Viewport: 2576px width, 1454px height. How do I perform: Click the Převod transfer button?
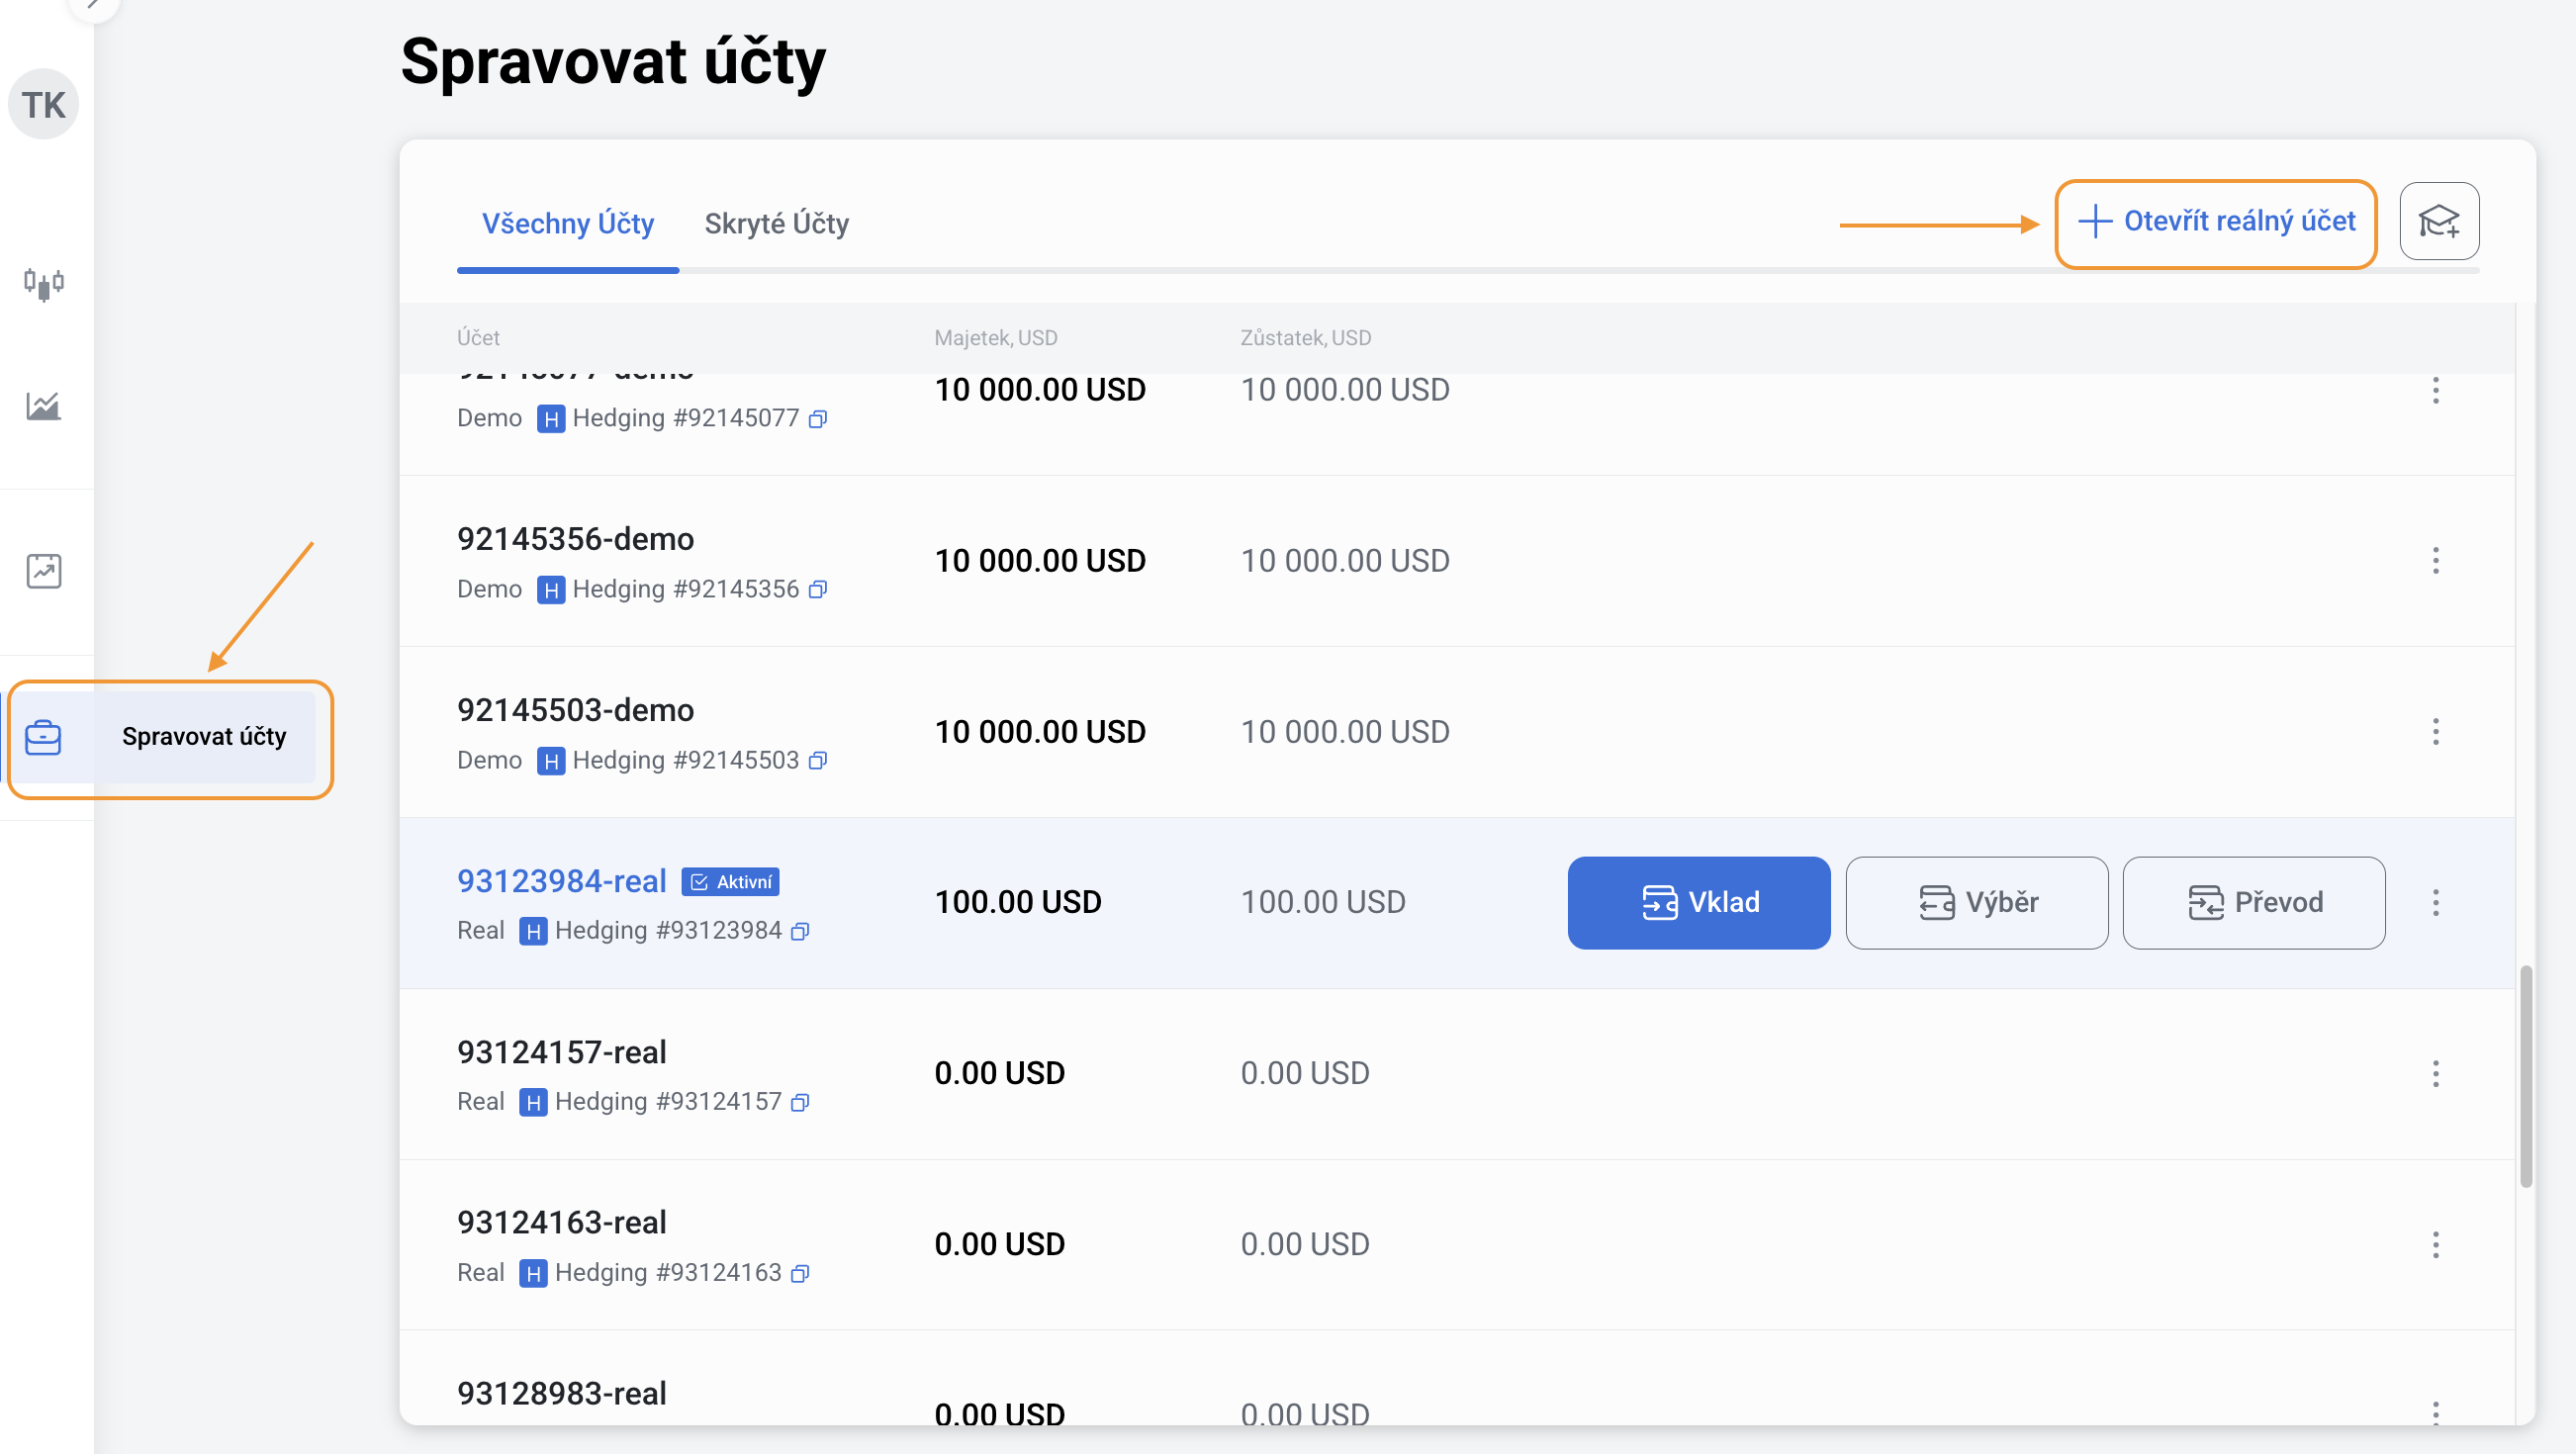2253,903
